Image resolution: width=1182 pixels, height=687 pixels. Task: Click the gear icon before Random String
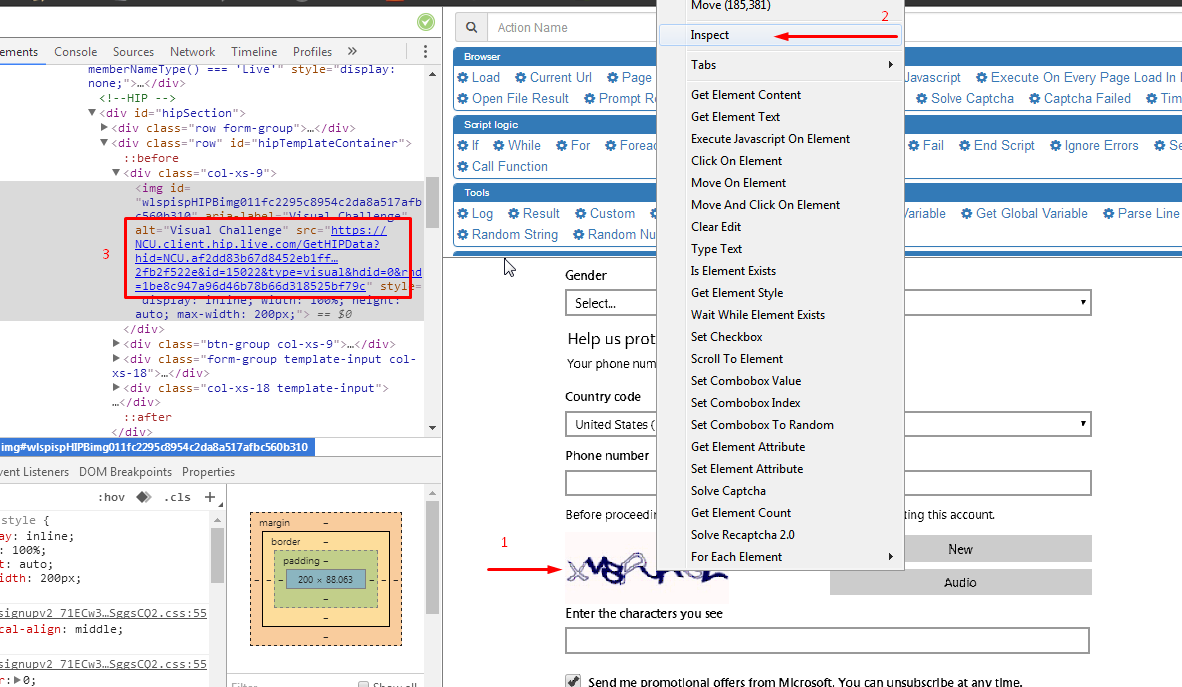coord(463,235)
